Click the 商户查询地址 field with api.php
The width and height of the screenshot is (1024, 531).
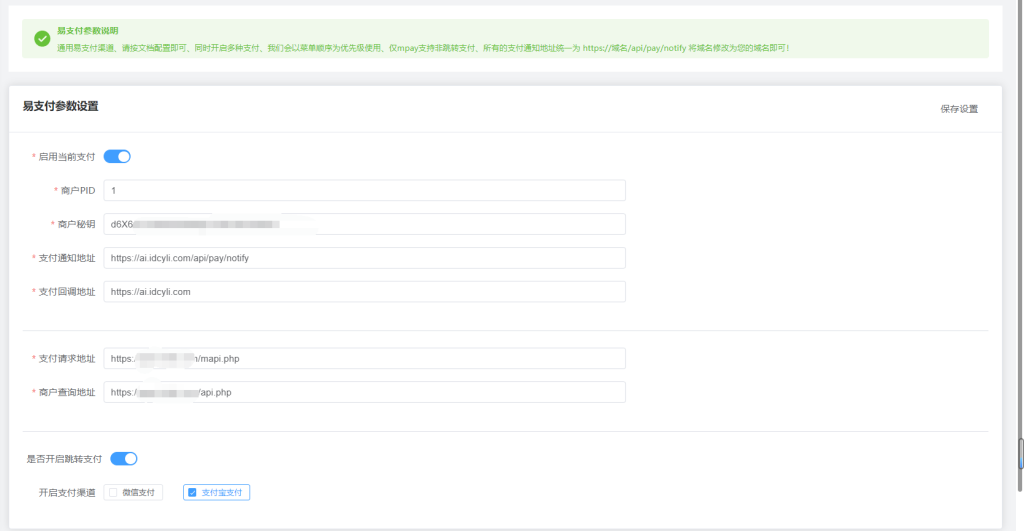click(x=364, y=392)
